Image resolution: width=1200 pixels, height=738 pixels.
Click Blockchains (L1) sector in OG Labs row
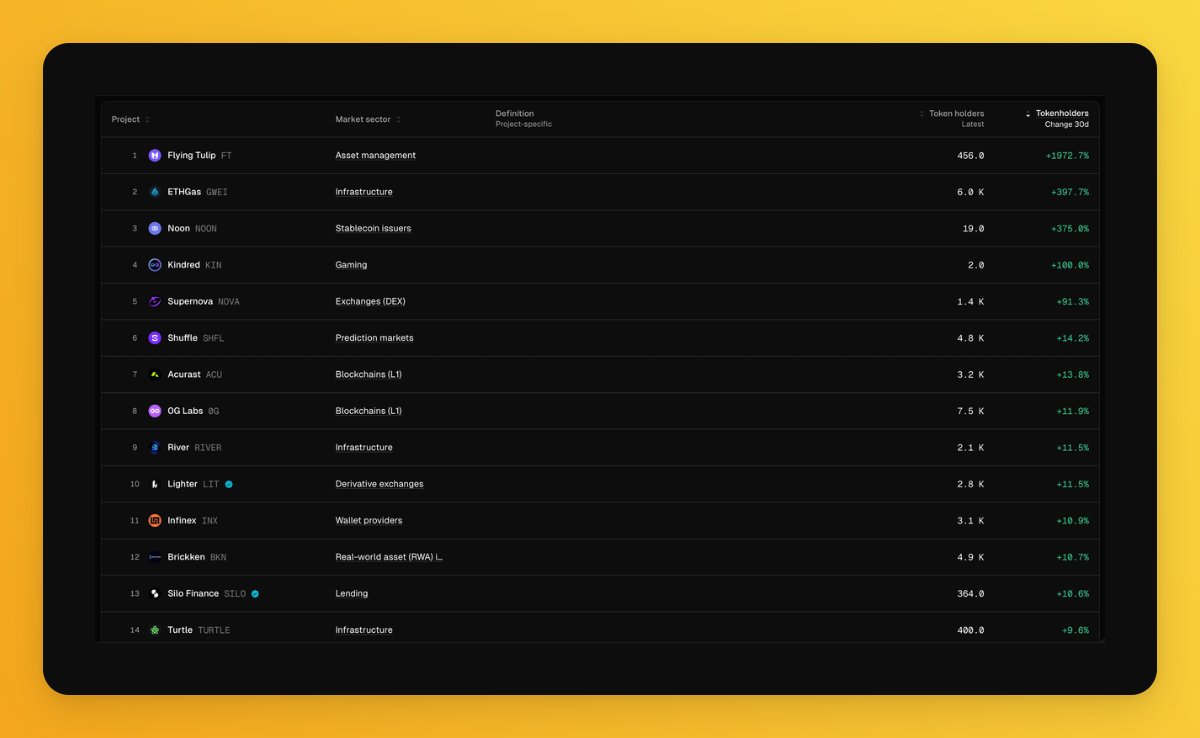[368, 411]
